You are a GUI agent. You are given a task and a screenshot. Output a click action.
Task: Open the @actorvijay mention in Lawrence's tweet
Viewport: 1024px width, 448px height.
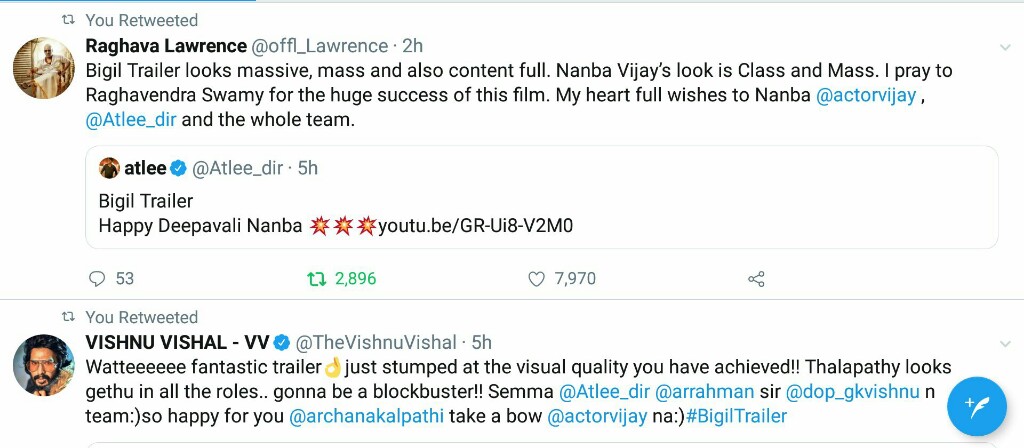pos(866,97)
